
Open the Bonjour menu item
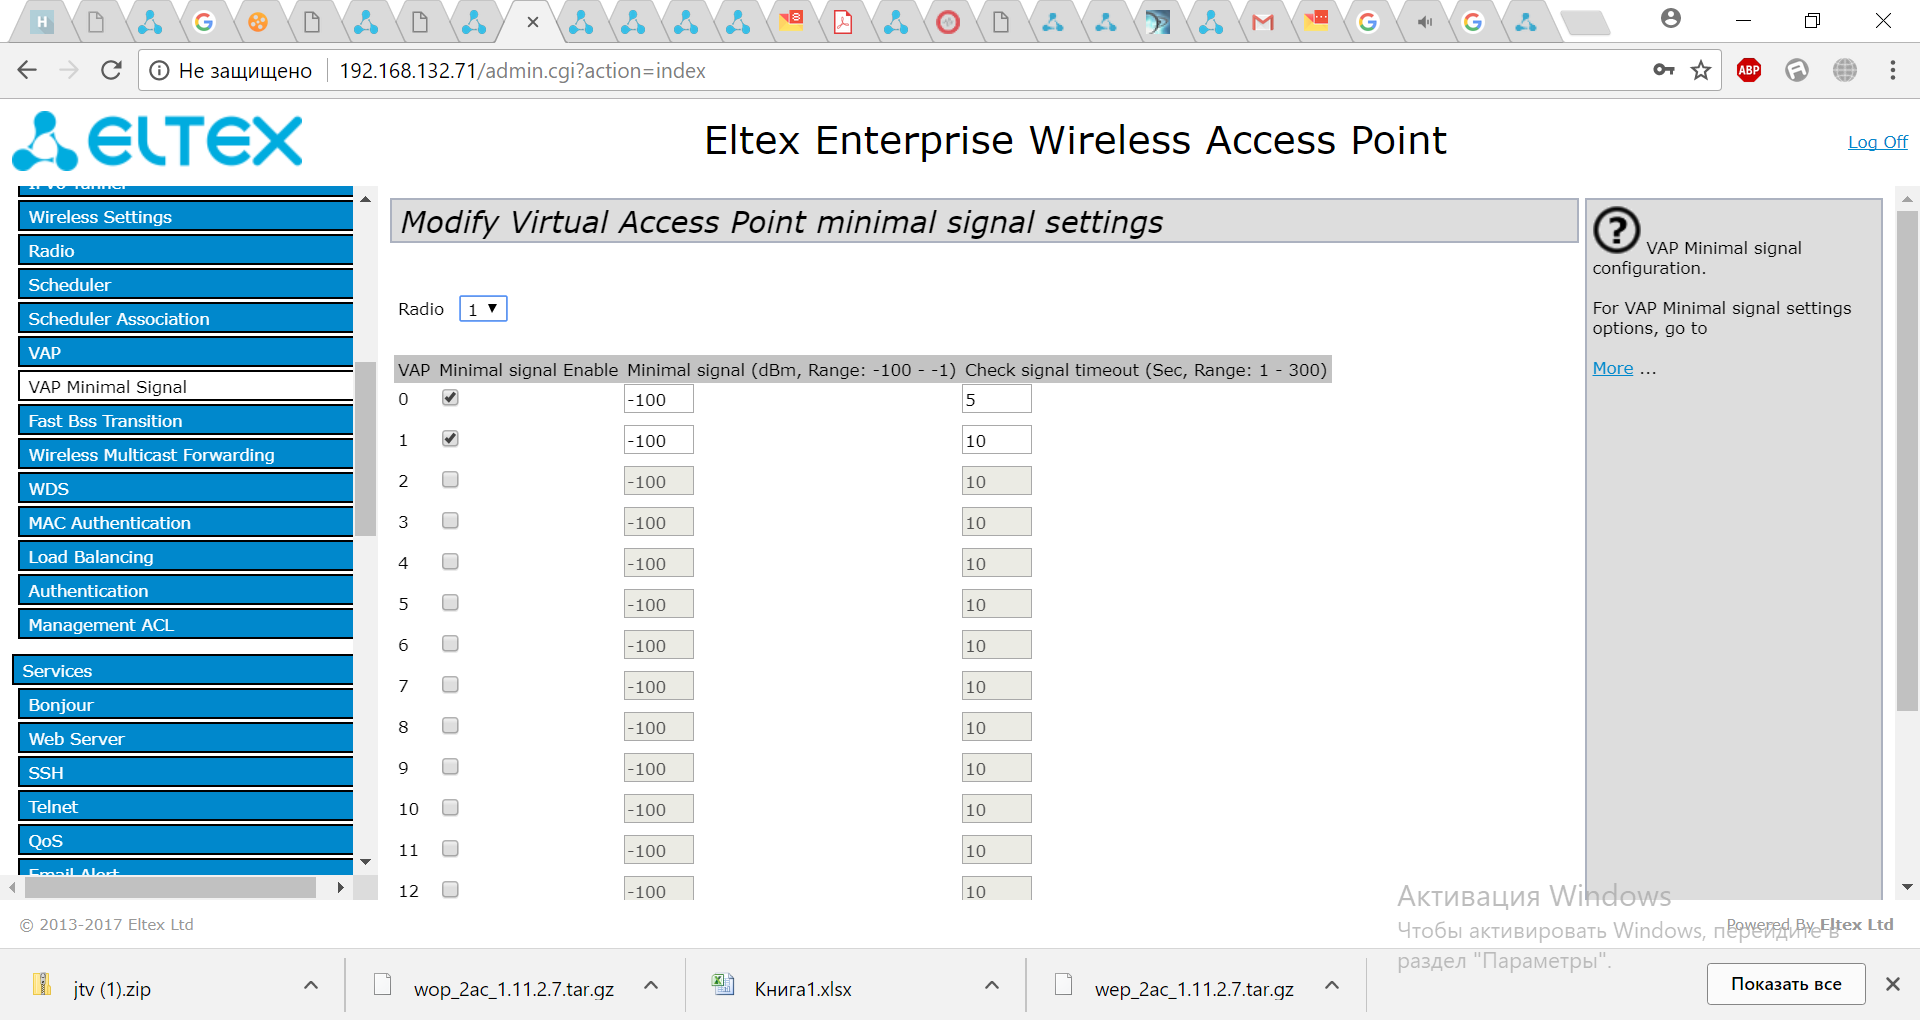(186, 705)
